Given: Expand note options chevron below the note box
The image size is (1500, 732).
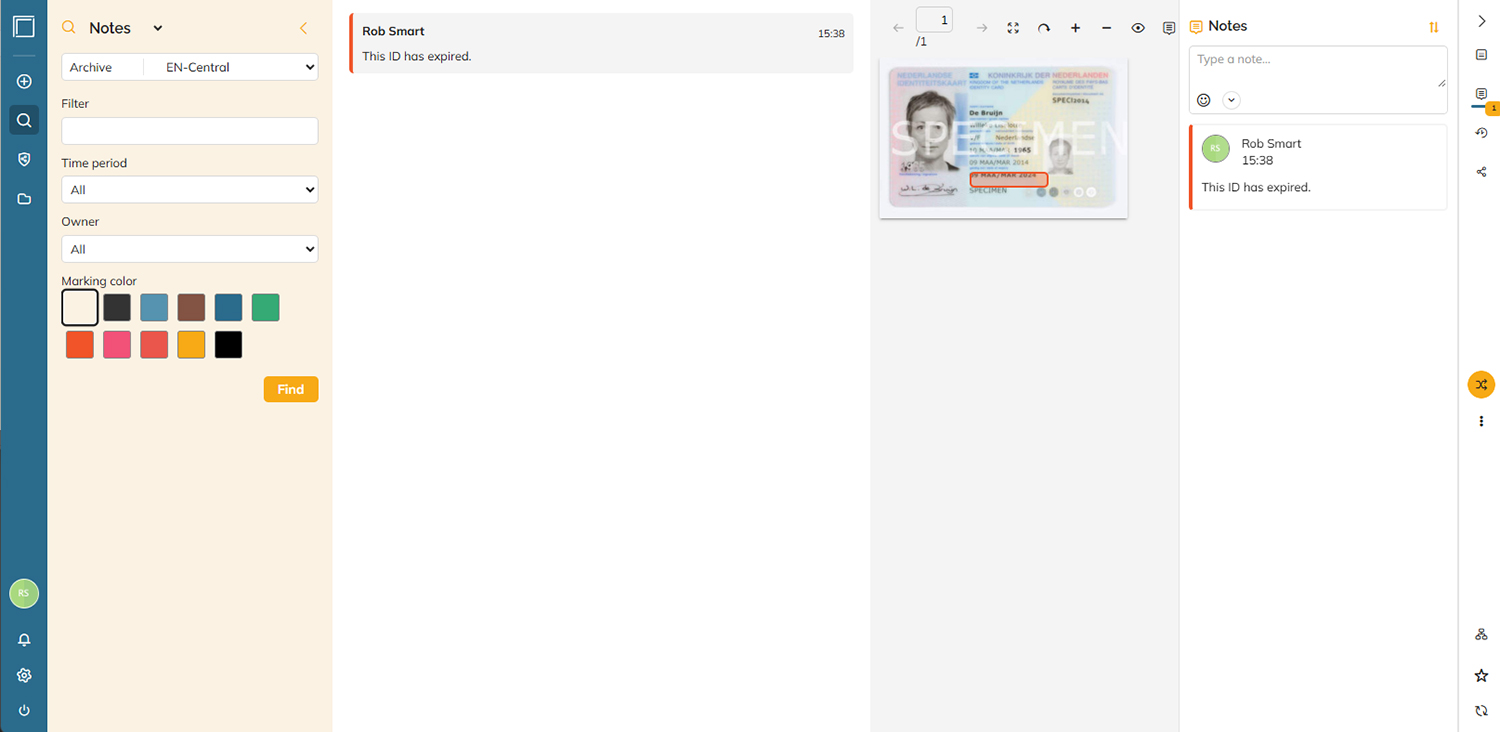Looking at the screenshot, I should (1231, 100).
